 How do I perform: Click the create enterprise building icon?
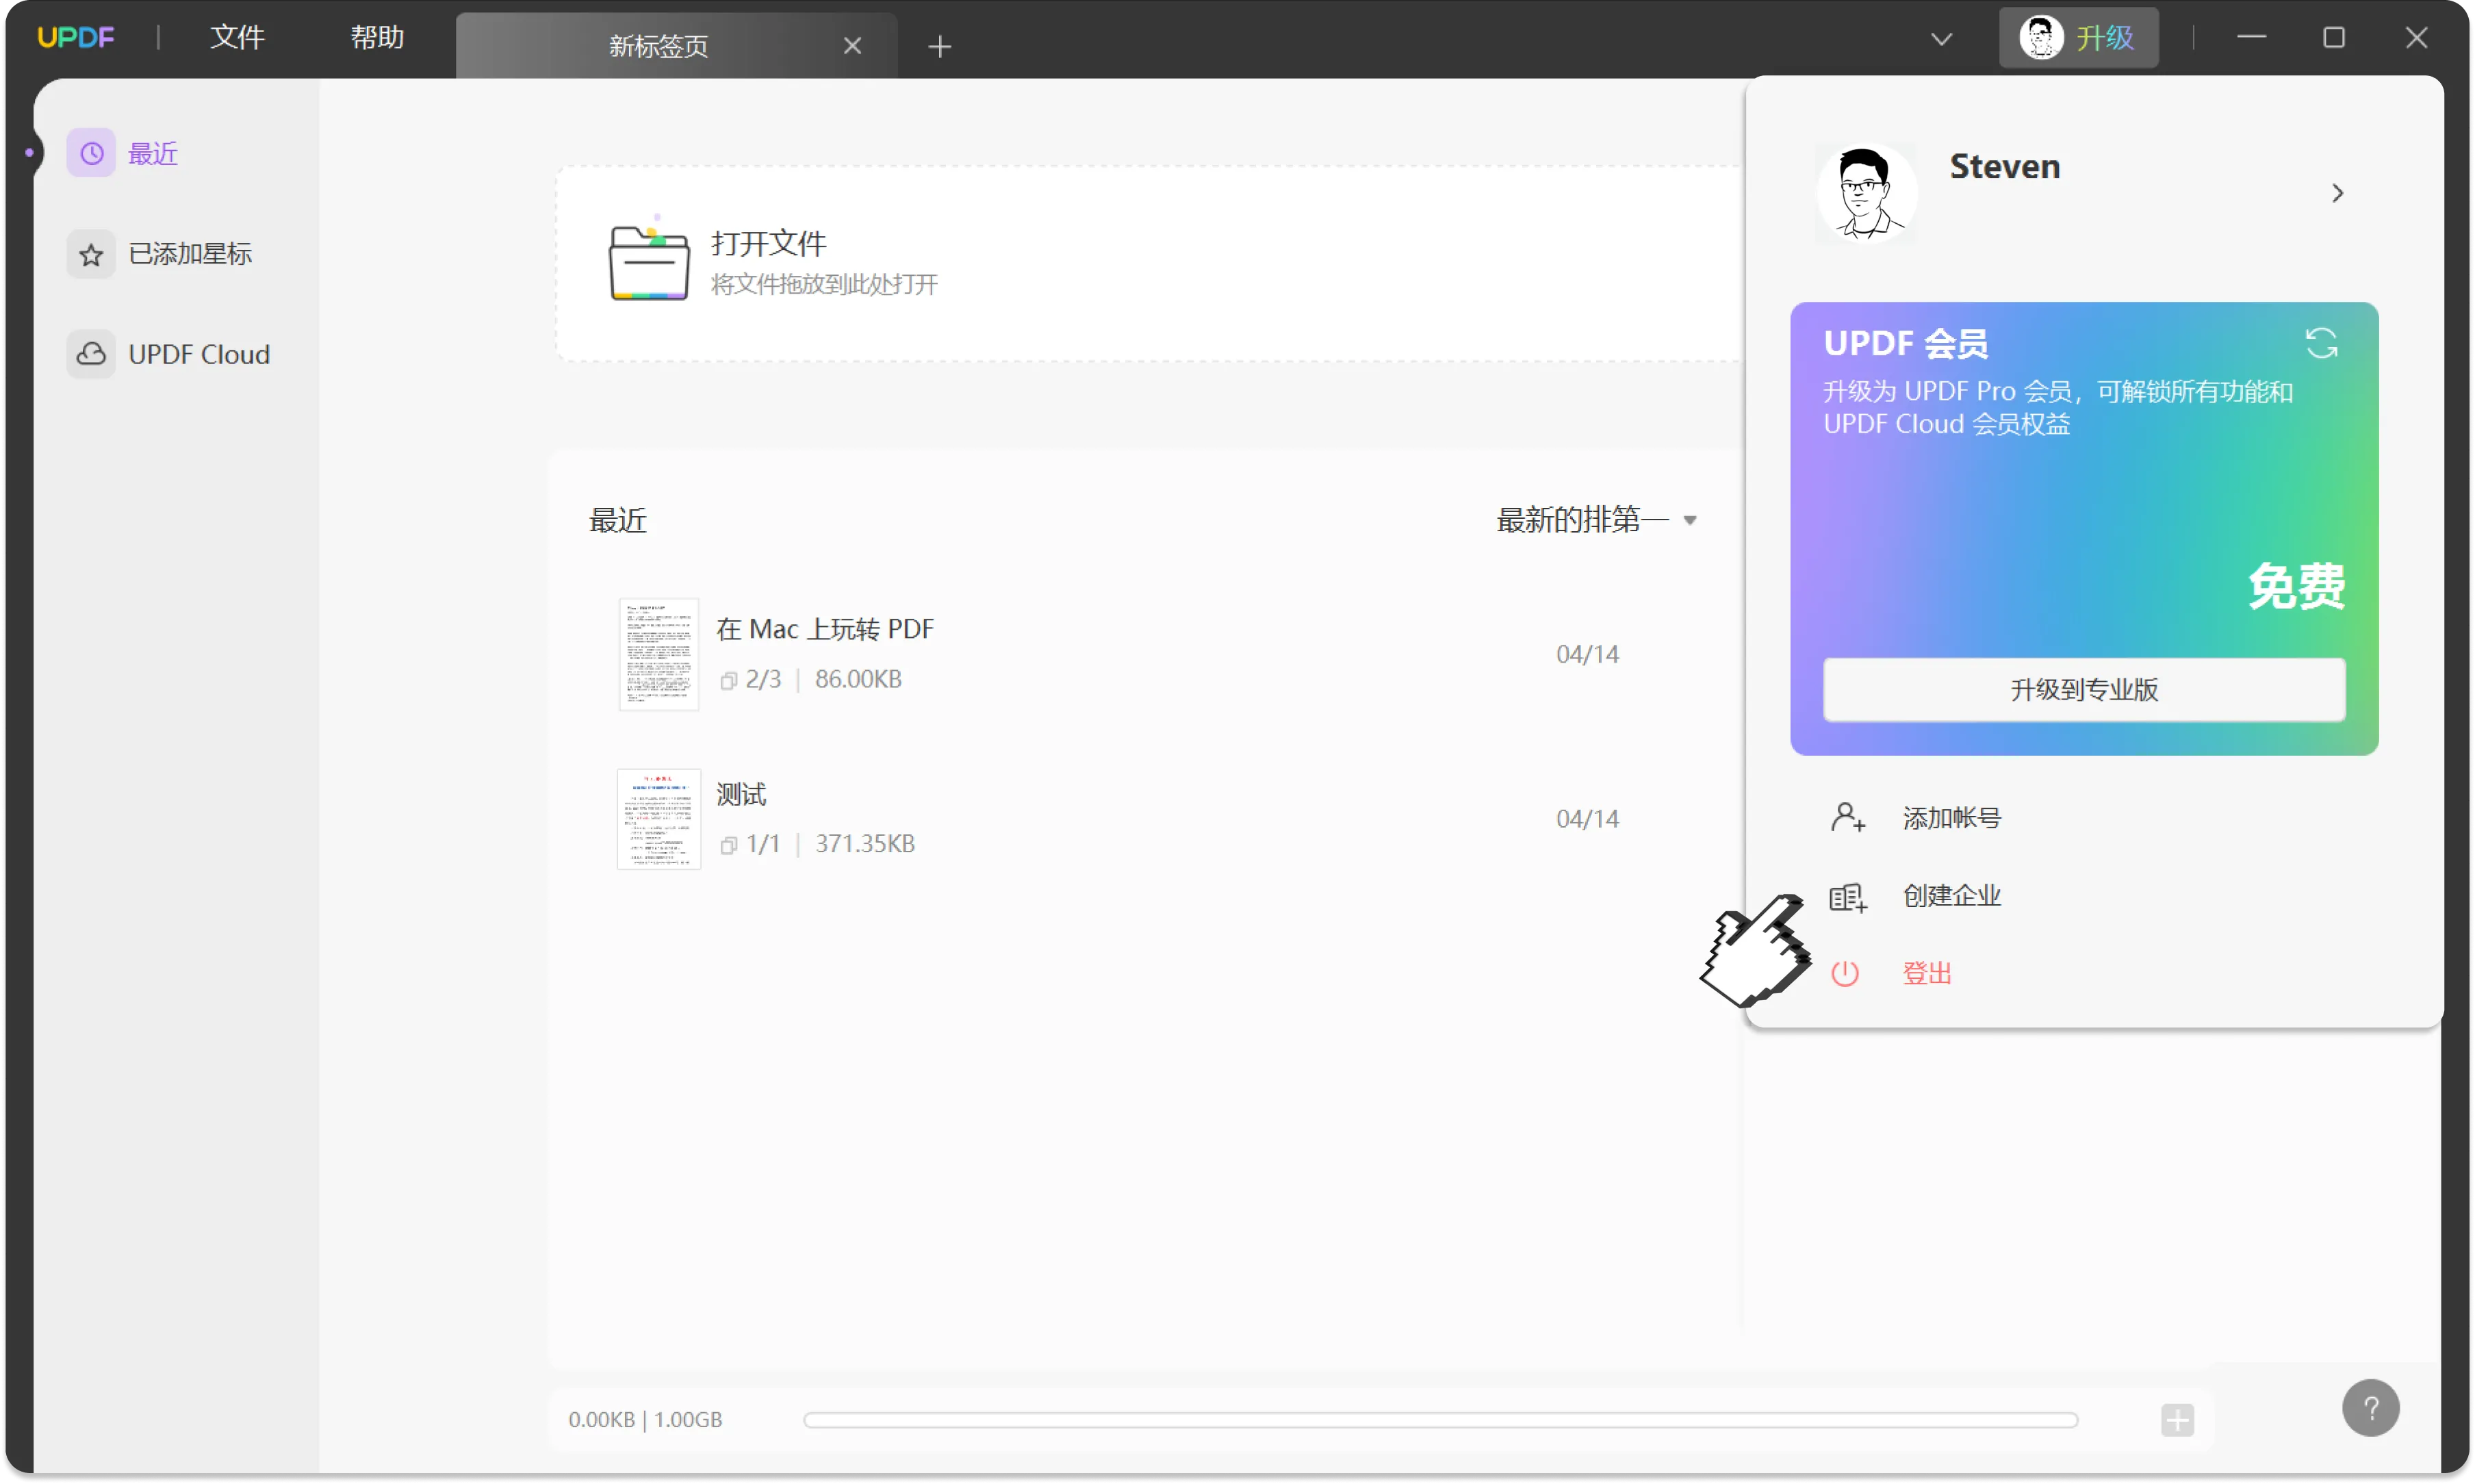1847,897
